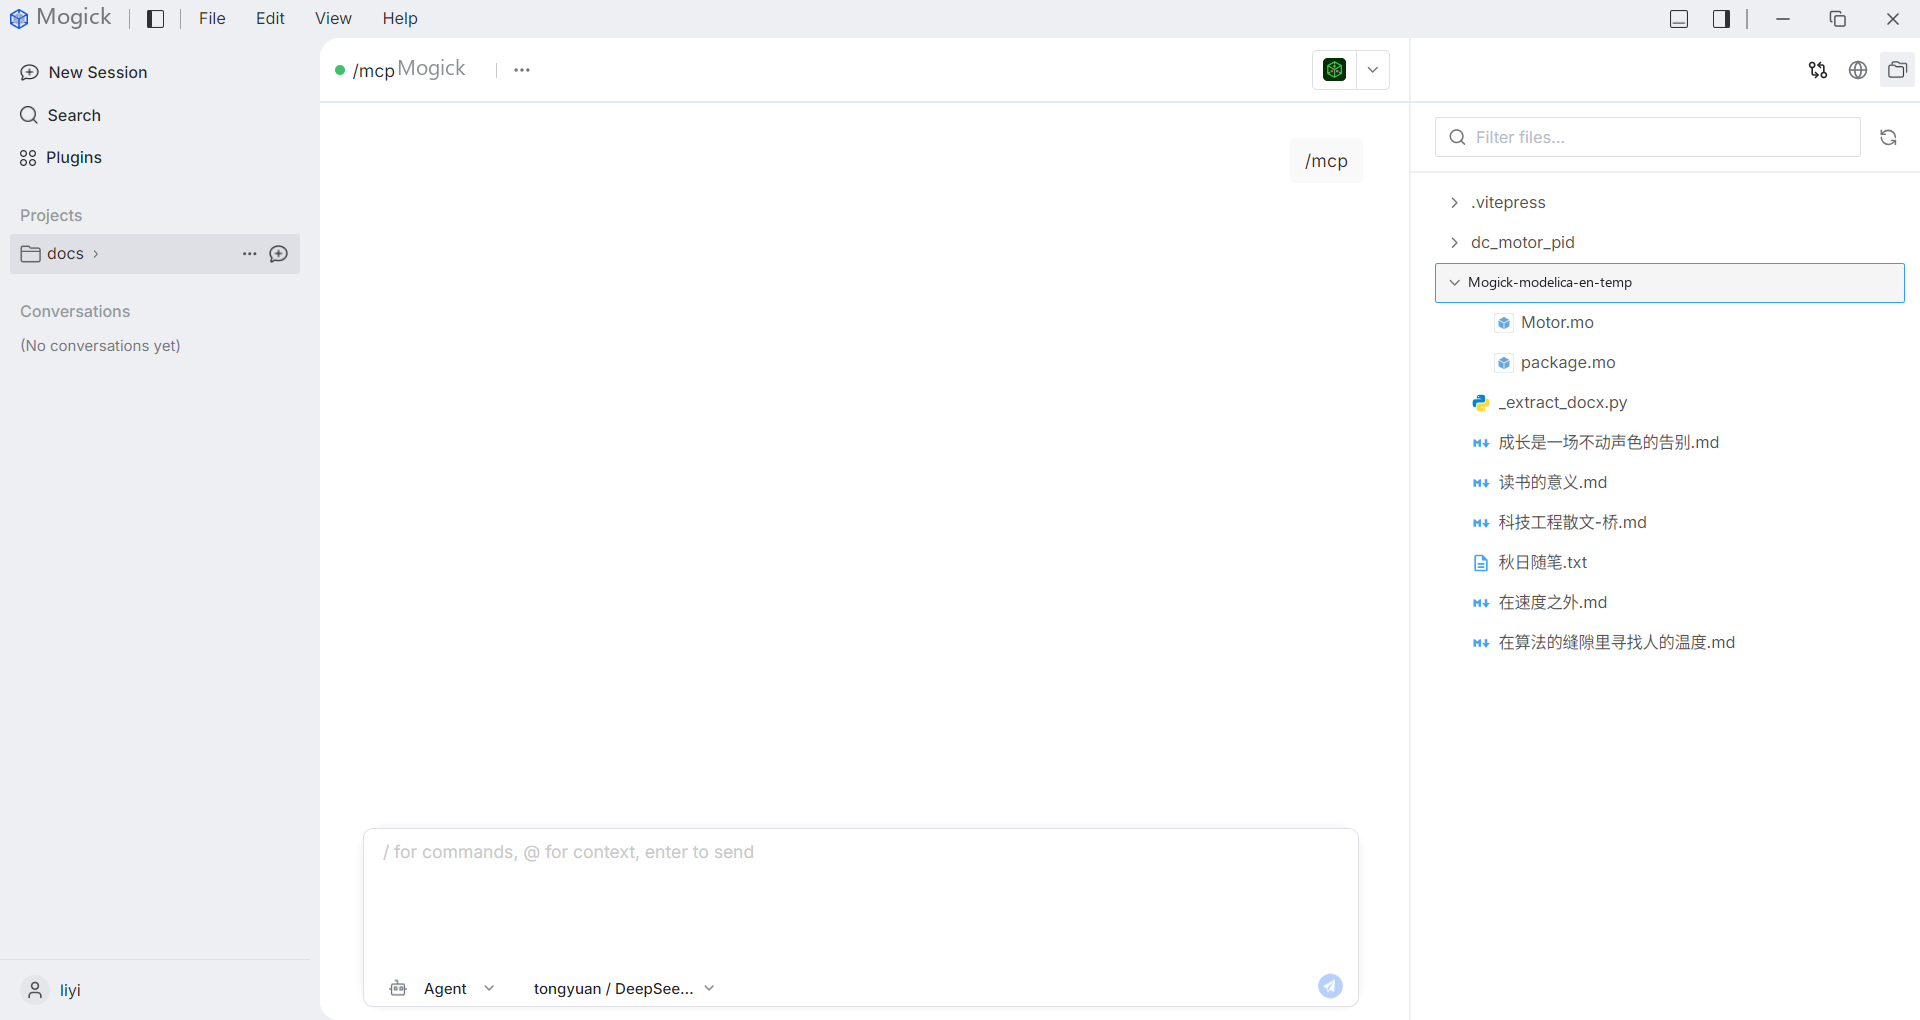The width and height of the screenshot is (1920, 1020).
Task: Open the globe browser panel icon
Action: tap(1858, 70)
